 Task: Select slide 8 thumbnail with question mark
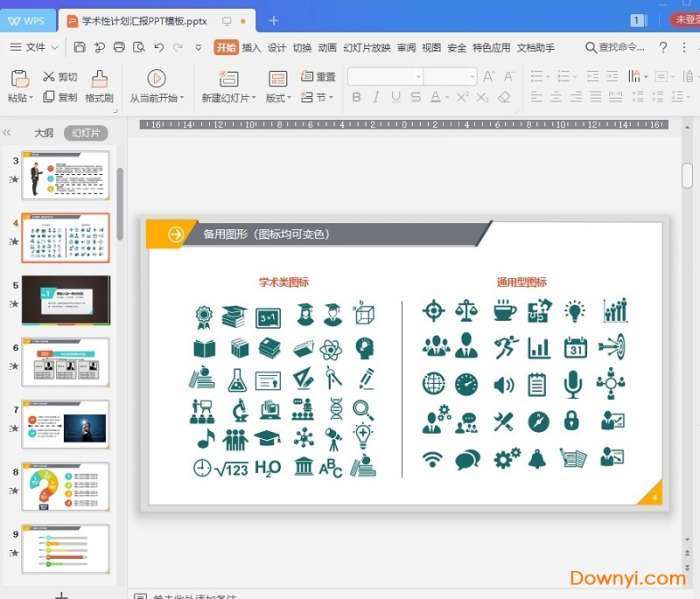(66, 487)
